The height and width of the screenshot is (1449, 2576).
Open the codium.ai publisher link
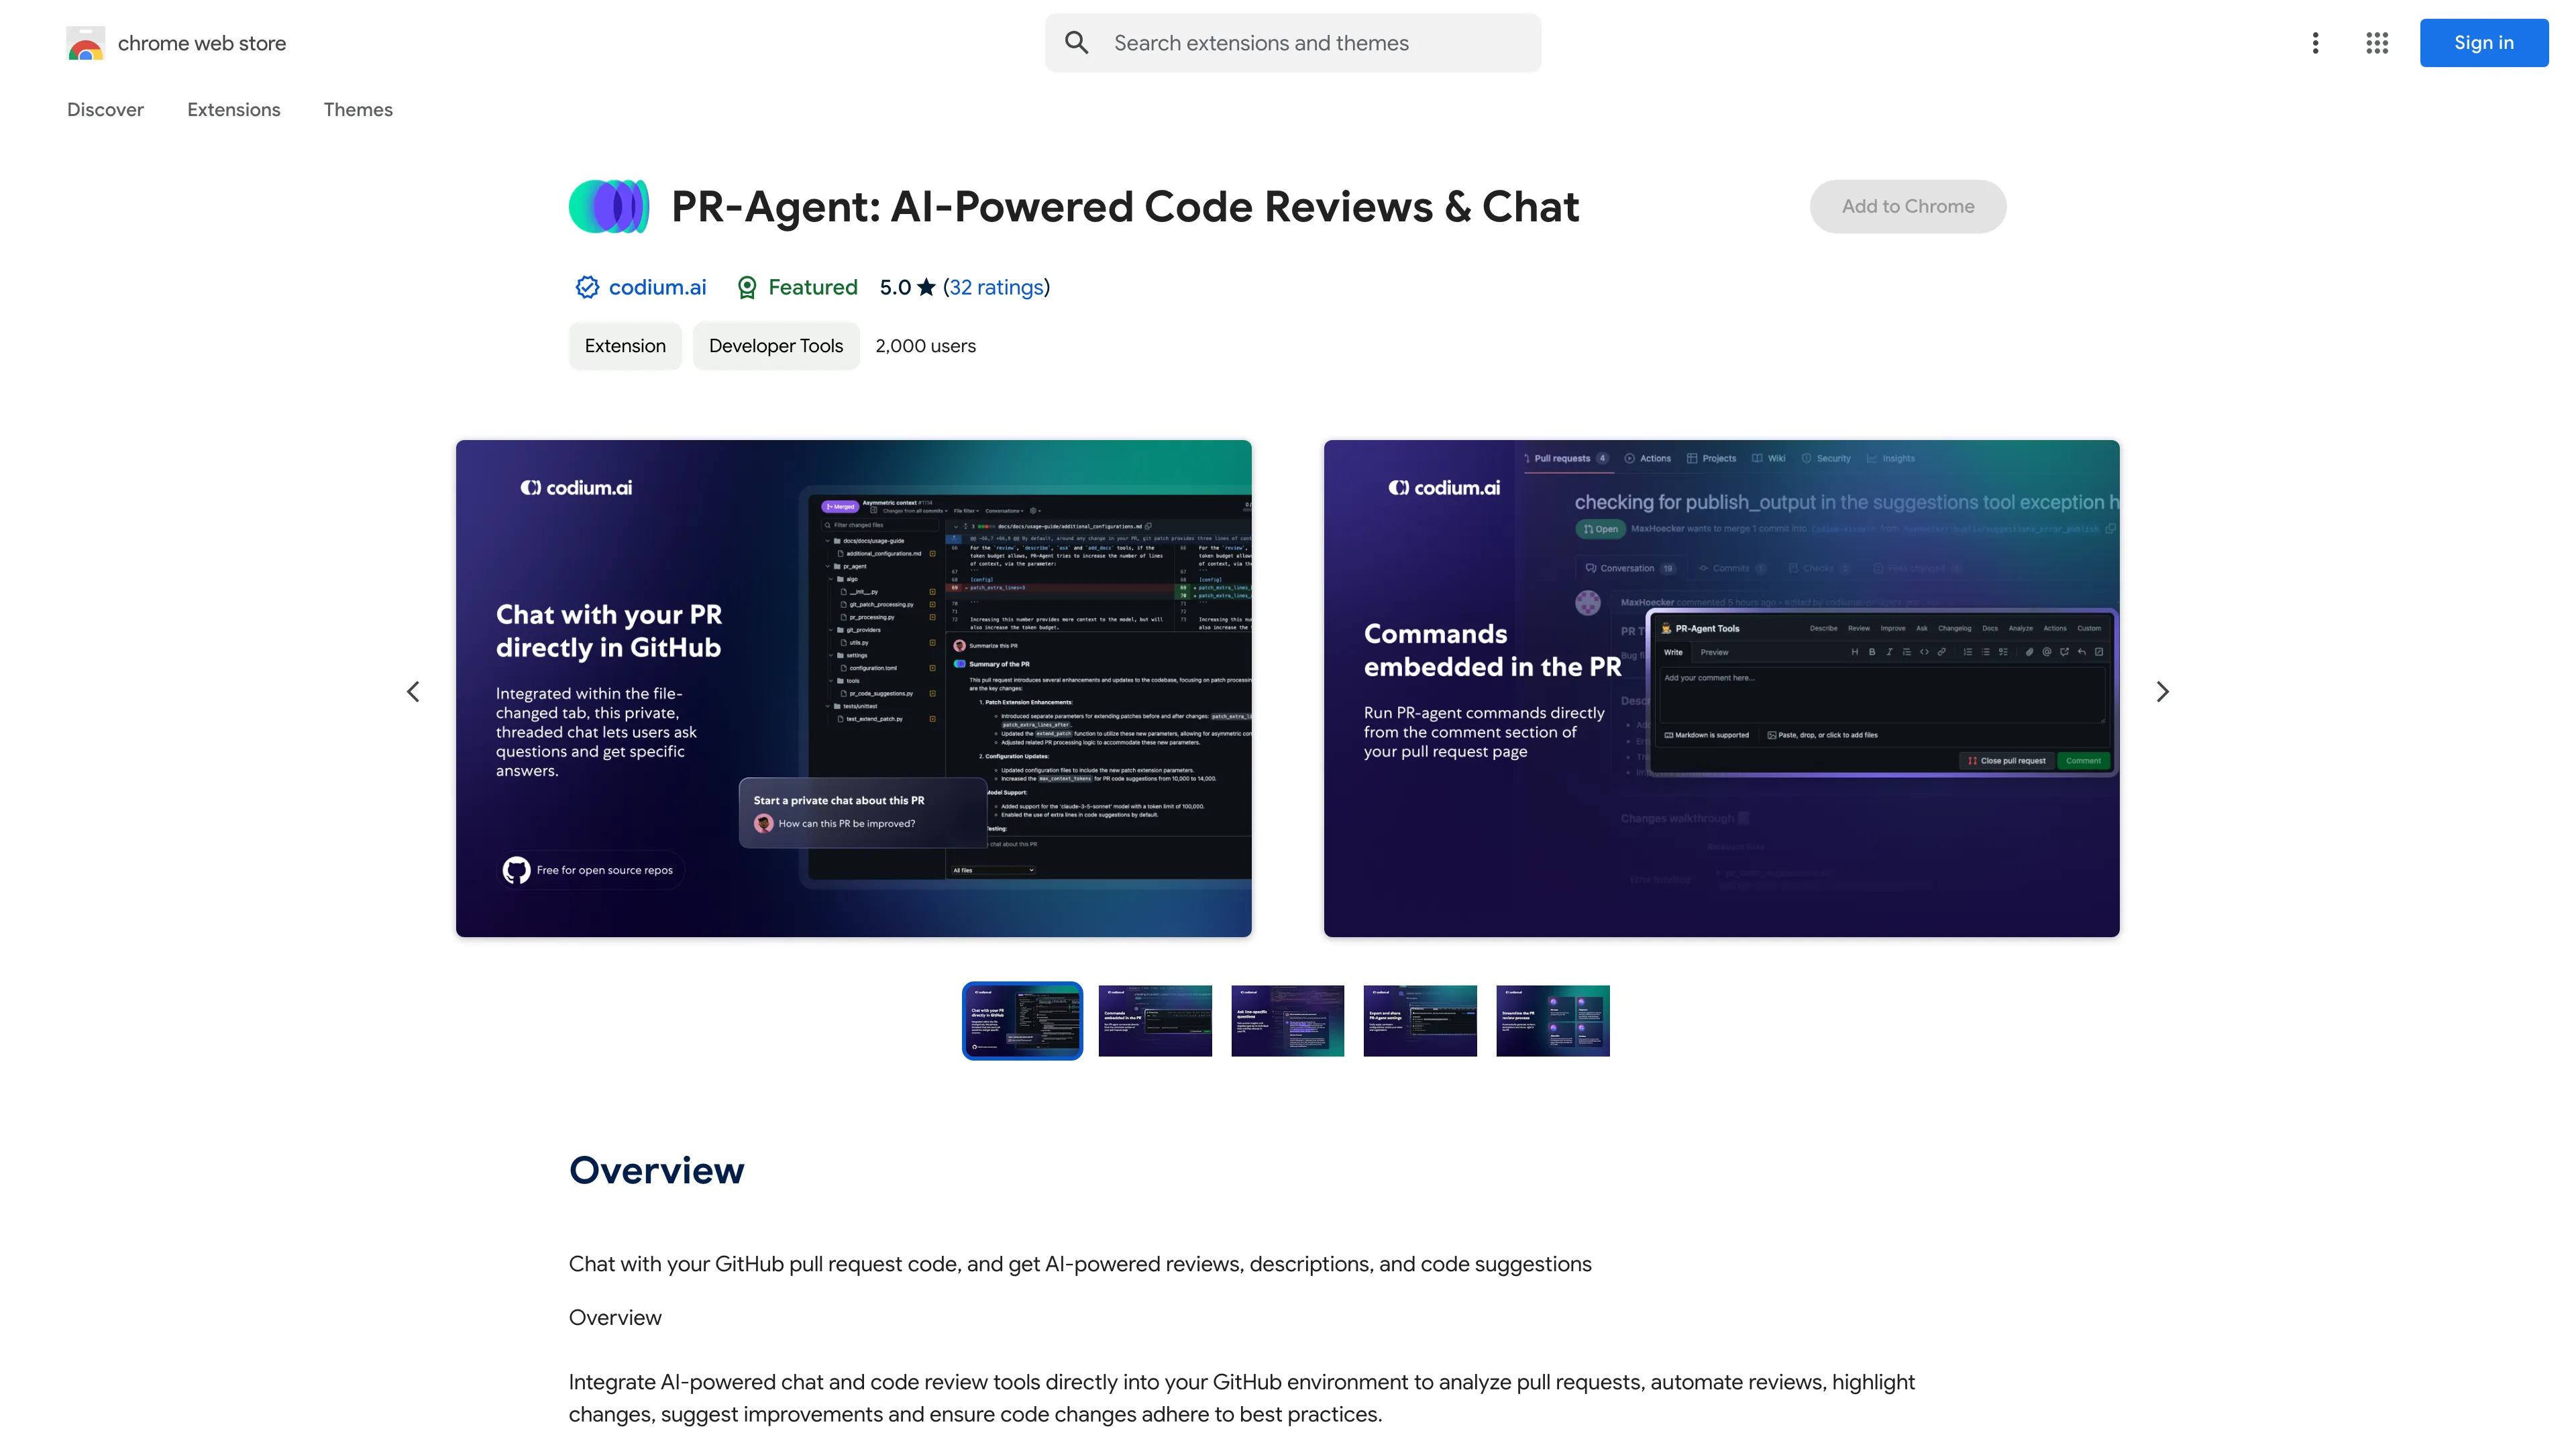tap(657, 287)
